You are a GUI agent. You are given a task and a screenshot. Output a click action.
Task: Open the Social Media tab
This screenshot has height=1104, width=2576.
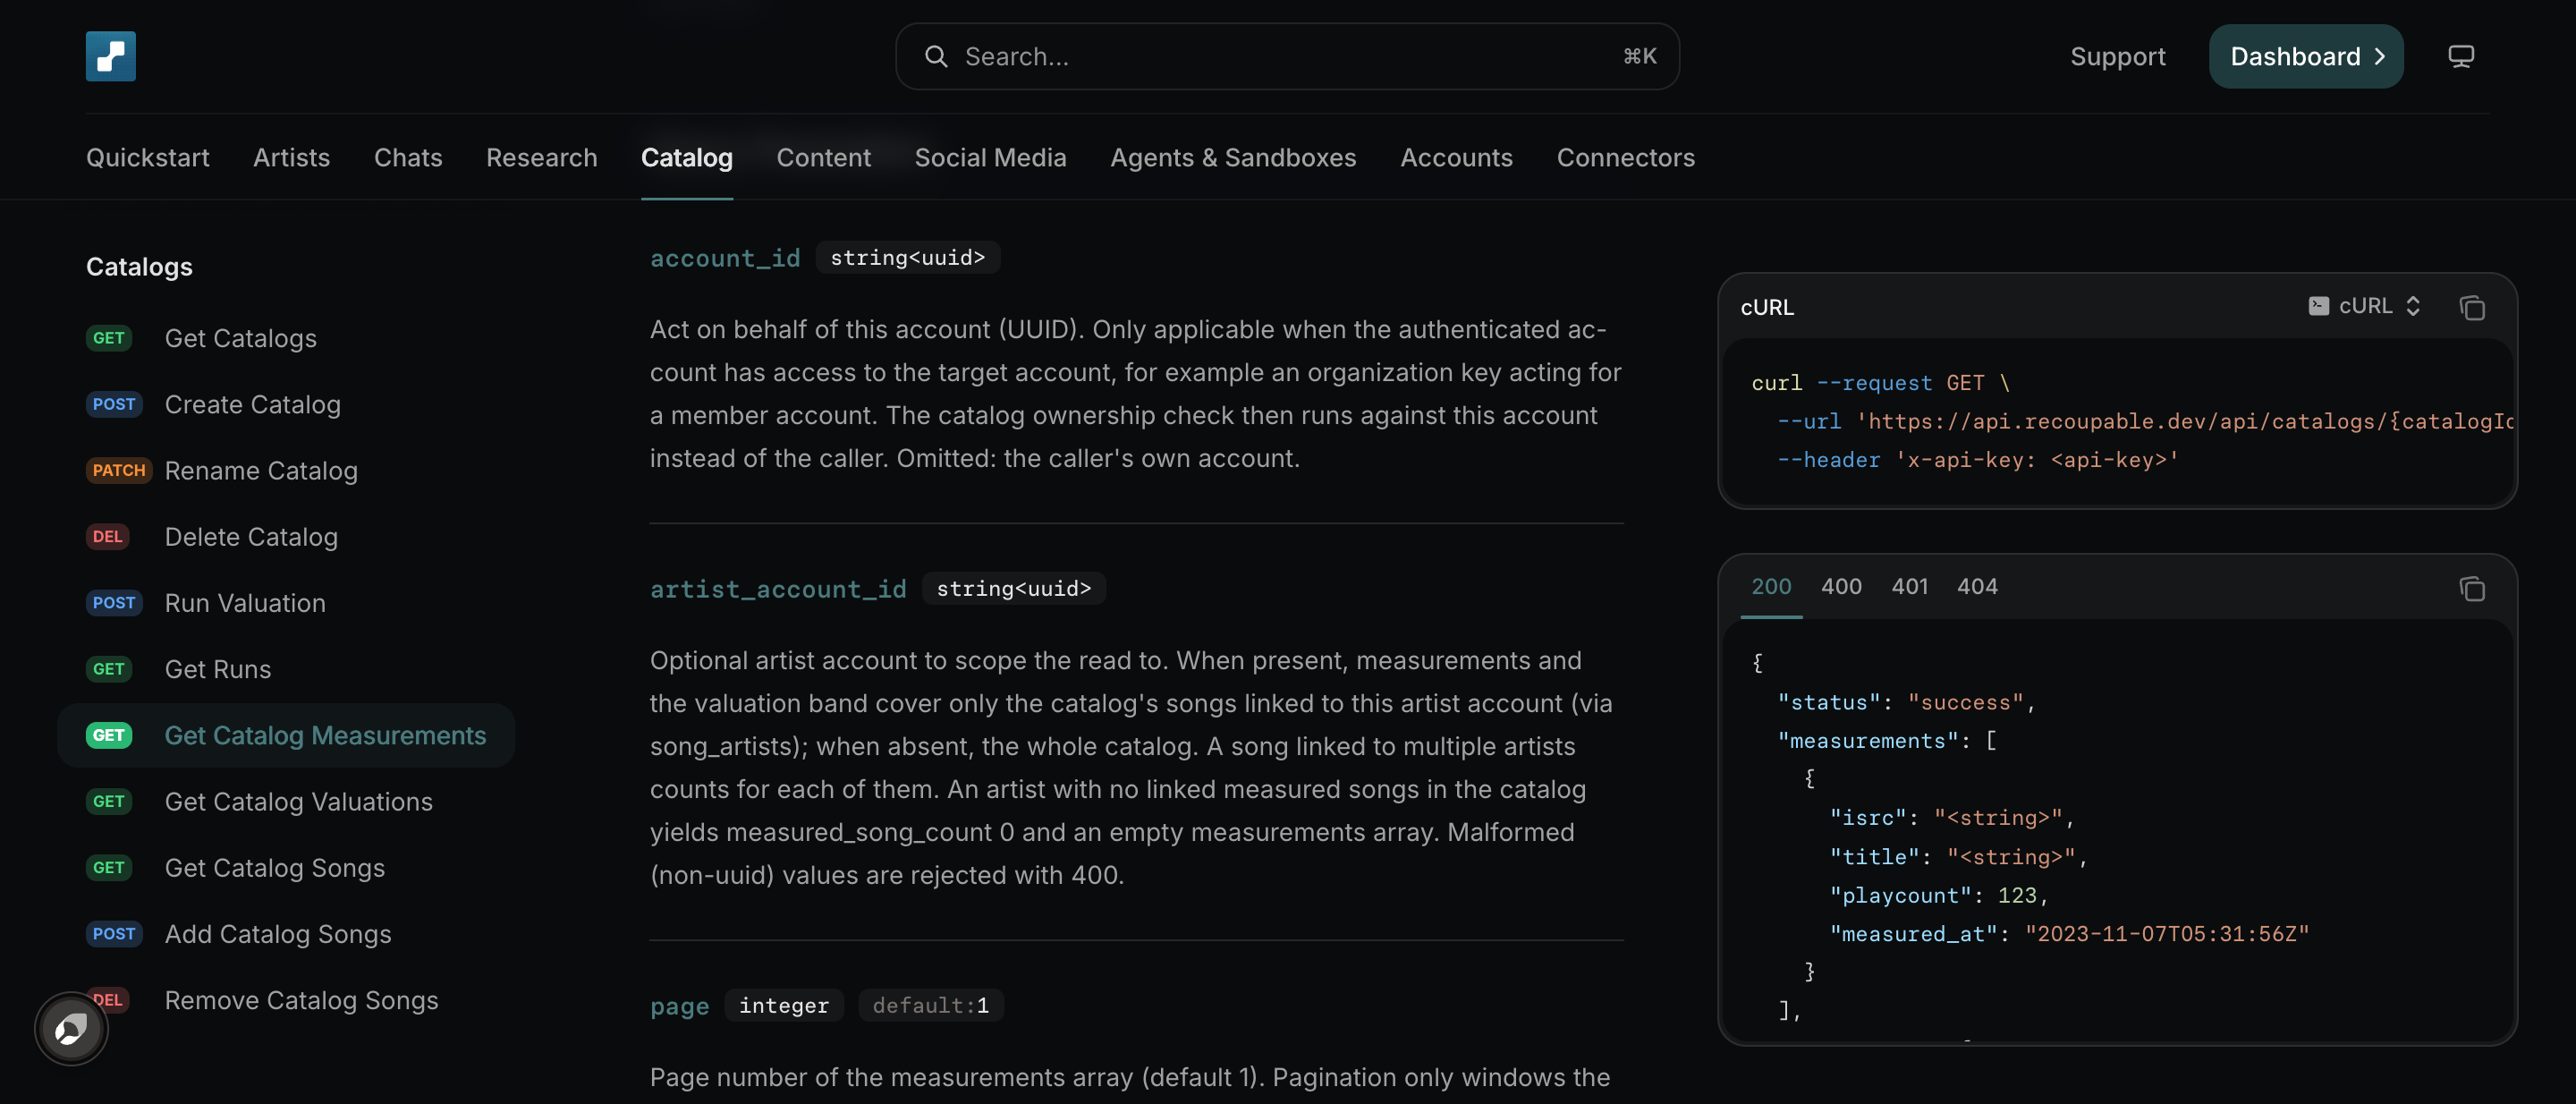pyautogui.click(x=990, y=157)
